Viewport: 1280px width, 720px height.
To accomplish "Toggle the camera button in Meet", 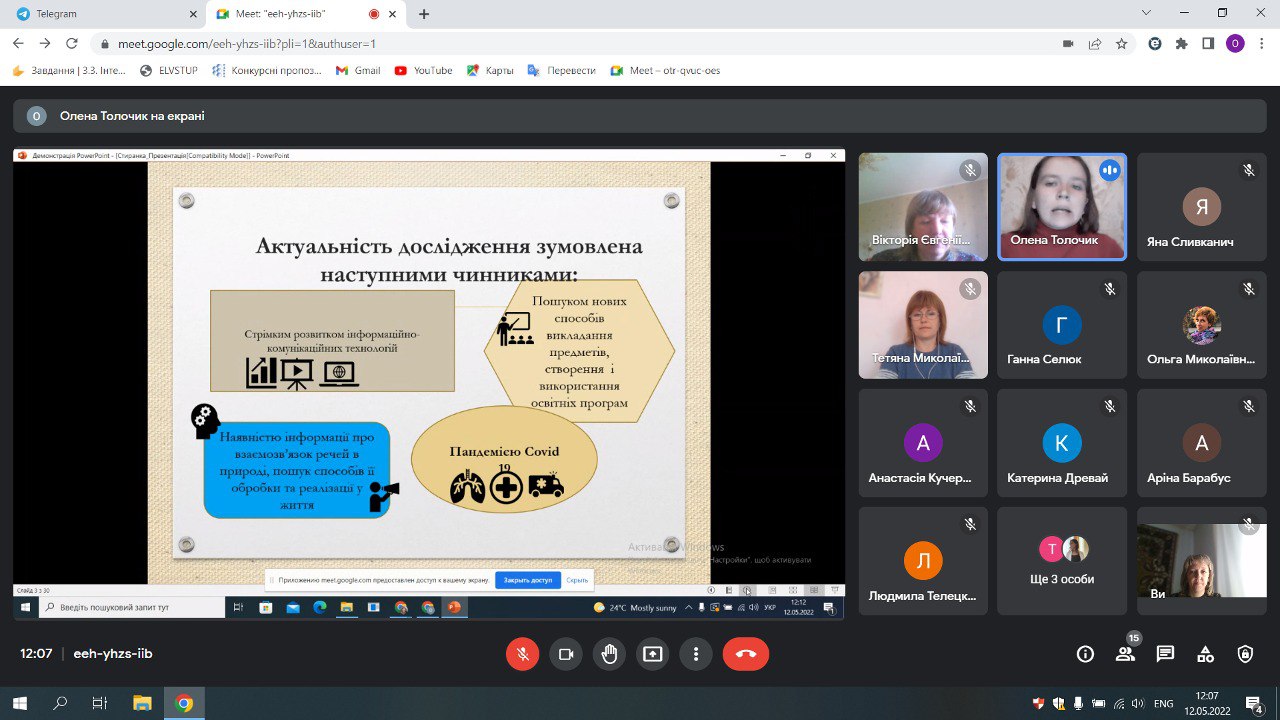I will [x=565, y=654].
